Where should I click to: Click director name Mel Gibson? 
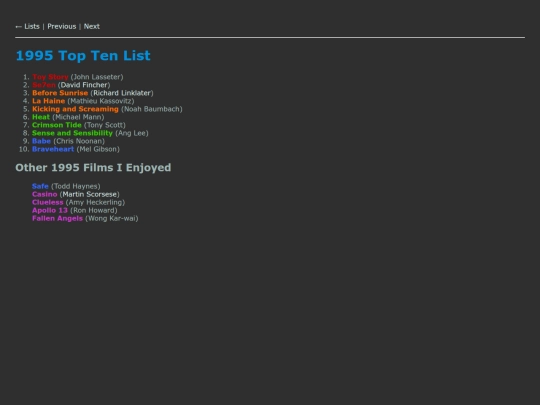point(98,149)
